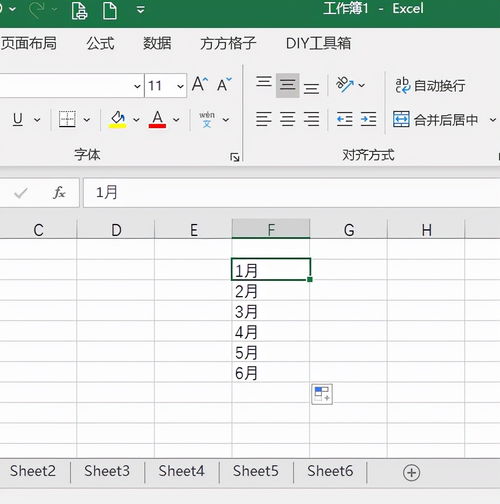The height and width of the screenshot is (504, 500).
Task: Switch to Sheet3 tab
Action: pos(107,471)
